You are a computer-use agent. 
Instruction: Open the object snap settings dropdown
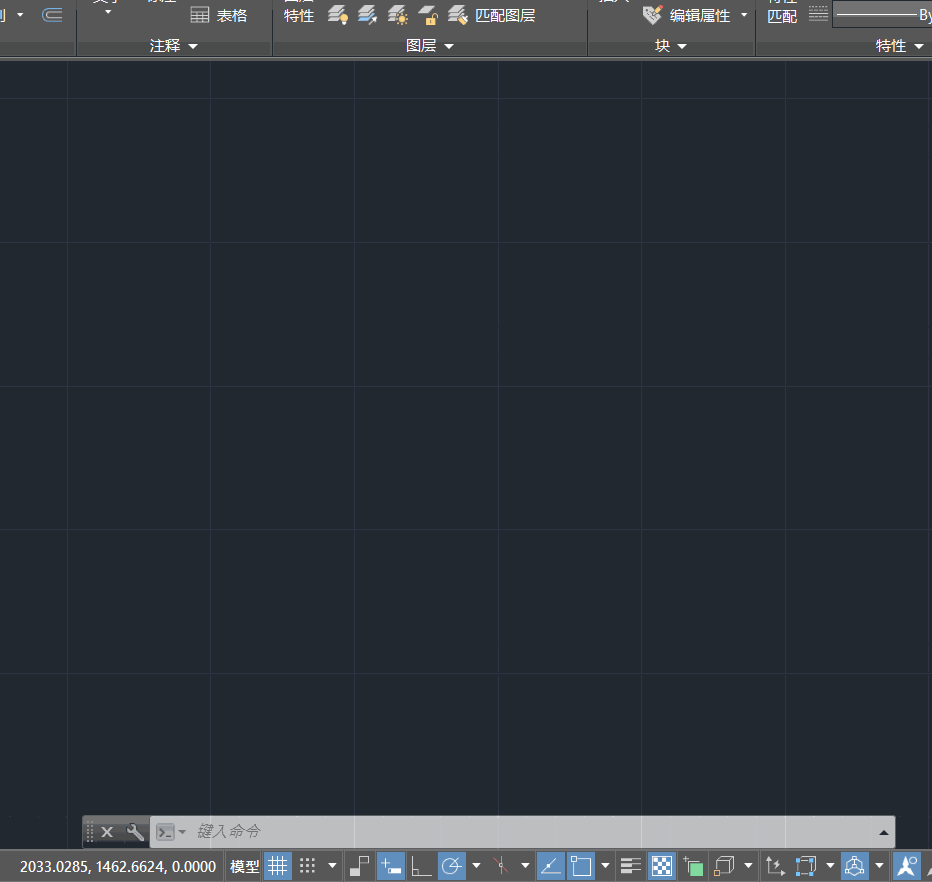point(605,866)
